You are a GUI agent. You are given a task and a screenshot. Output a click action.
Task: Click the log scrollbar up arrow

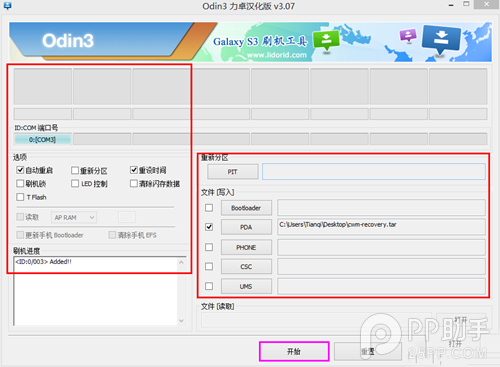click(x=181, y=262)
